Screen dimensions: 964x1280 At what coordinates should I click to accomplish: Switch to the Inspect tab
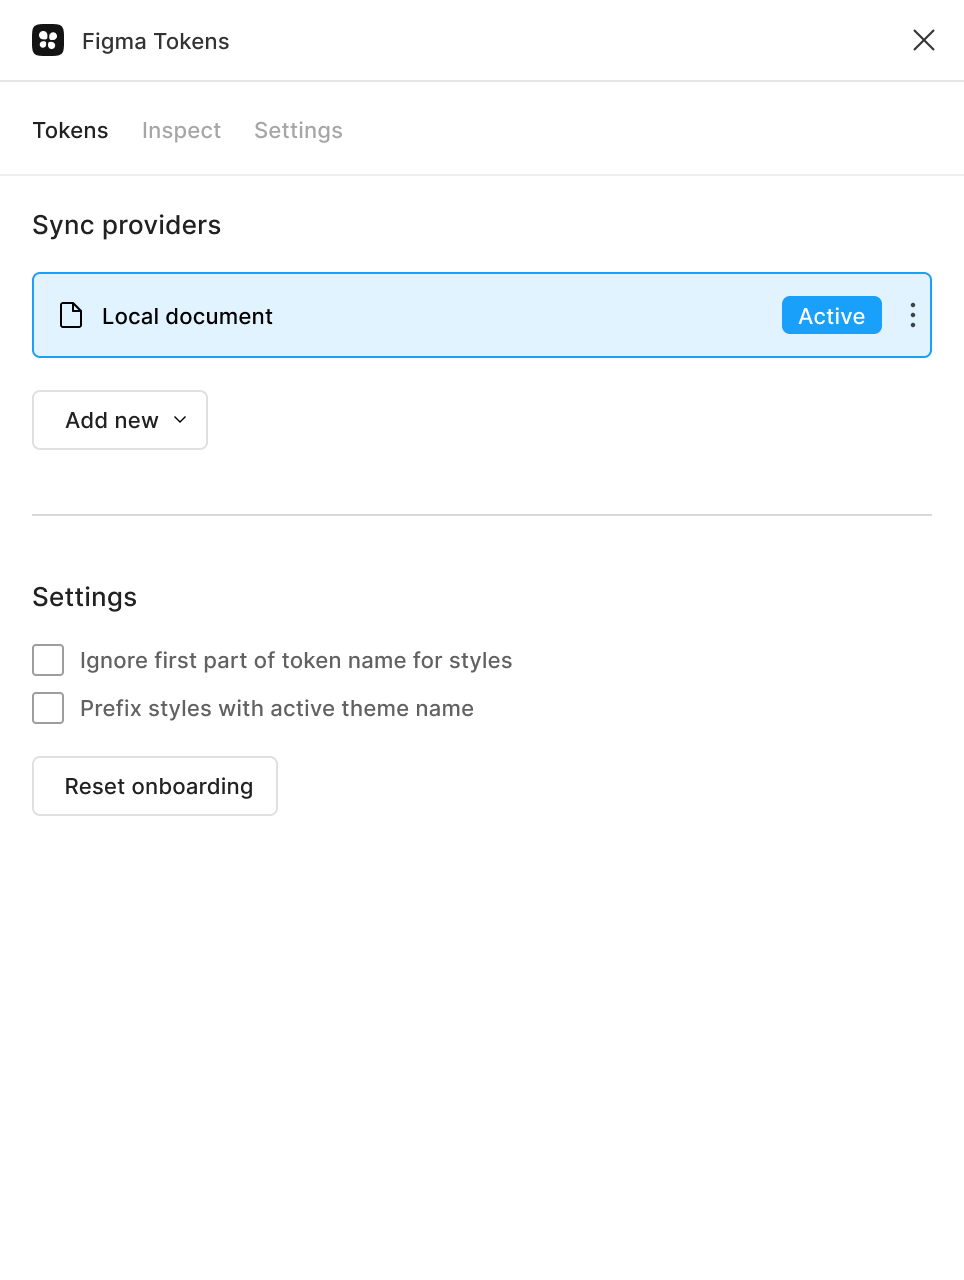coord(181,130)
